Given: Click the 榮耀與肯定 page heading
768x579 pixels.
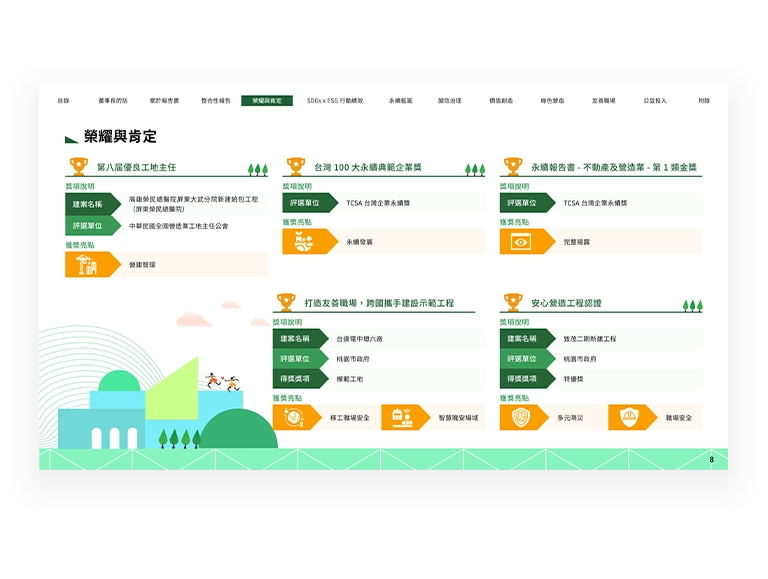Looking at the screenshot, I should (x=120, y=136).
